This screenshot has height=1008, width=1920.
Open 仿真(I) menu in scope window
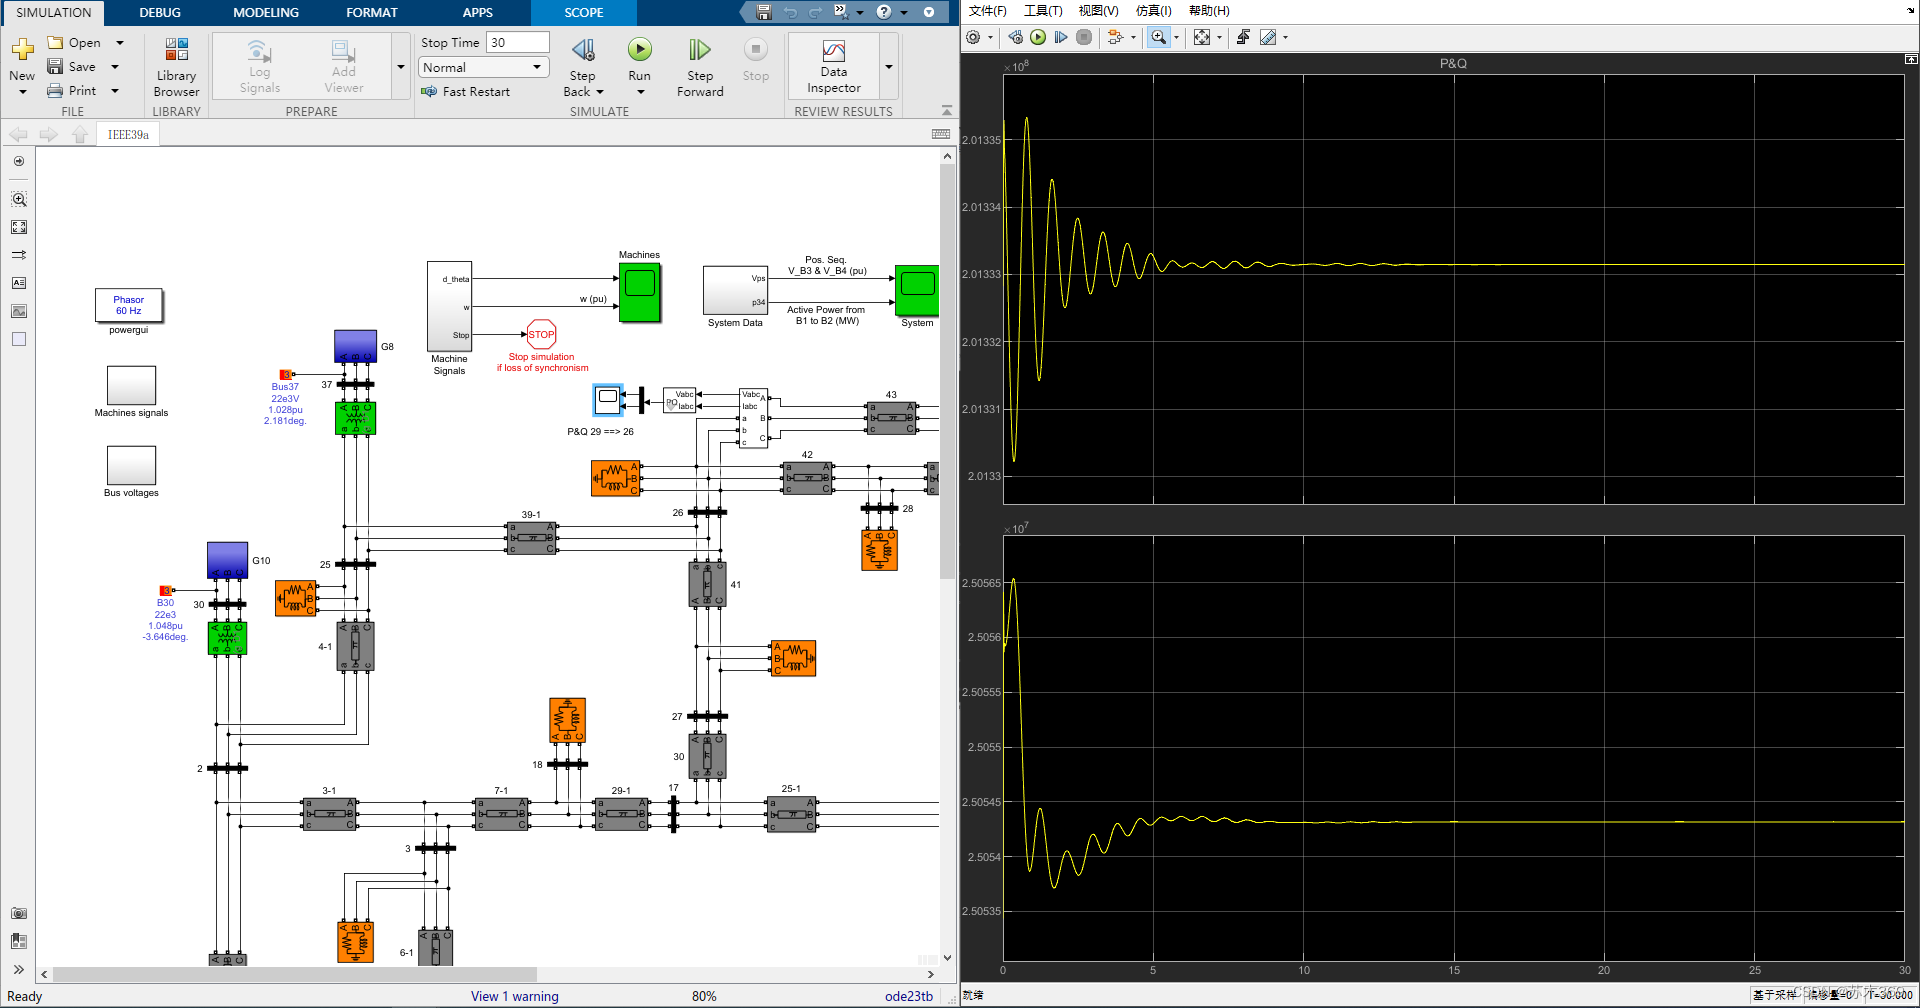click(x=1153, y=11)
